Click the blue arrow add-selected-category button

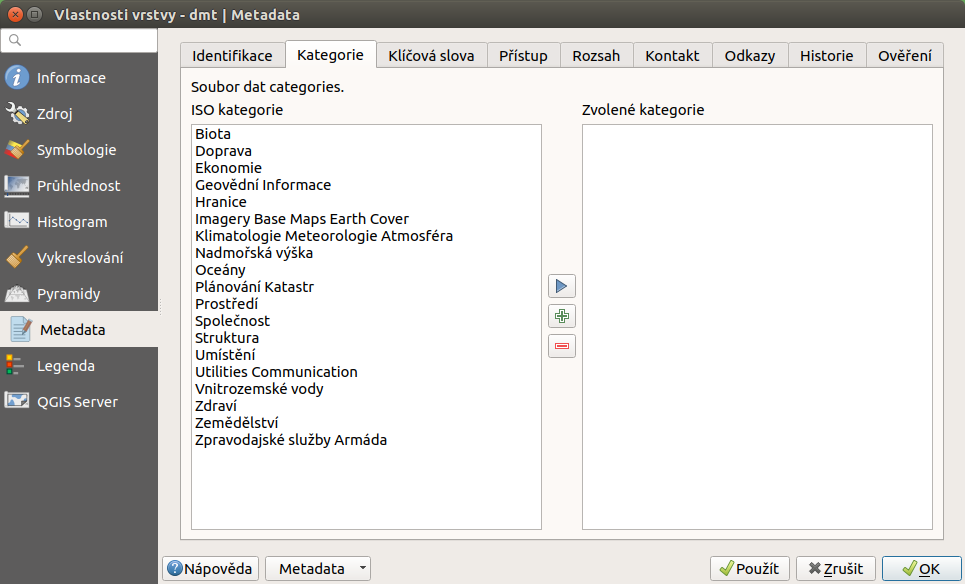[x=562, y=286]
